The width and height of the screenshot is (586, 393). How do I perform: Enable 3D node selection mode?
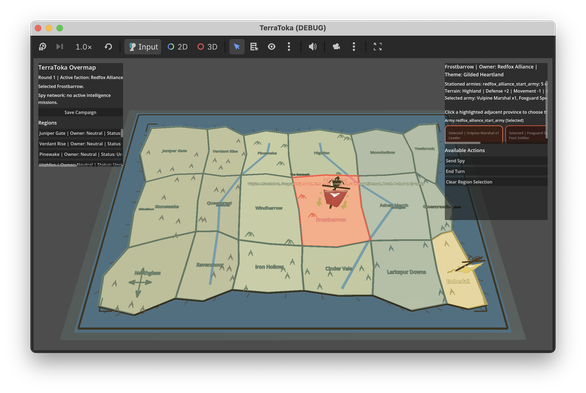click(207, 47)
